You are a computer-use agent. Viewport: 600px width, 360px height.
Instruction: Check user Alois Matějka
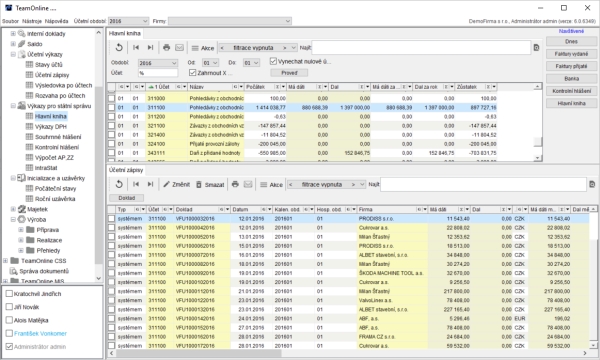coord(10,320)
